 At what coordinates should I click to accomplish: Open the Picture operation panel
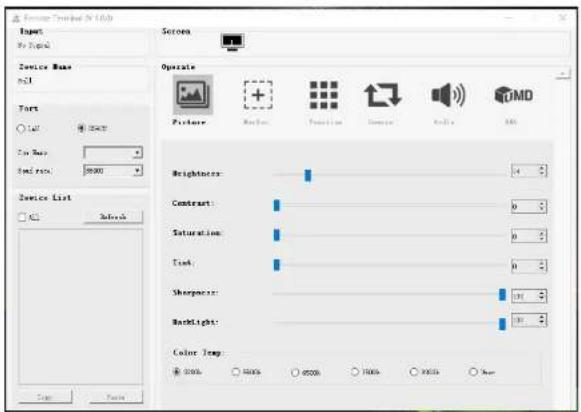click(193, 94)
